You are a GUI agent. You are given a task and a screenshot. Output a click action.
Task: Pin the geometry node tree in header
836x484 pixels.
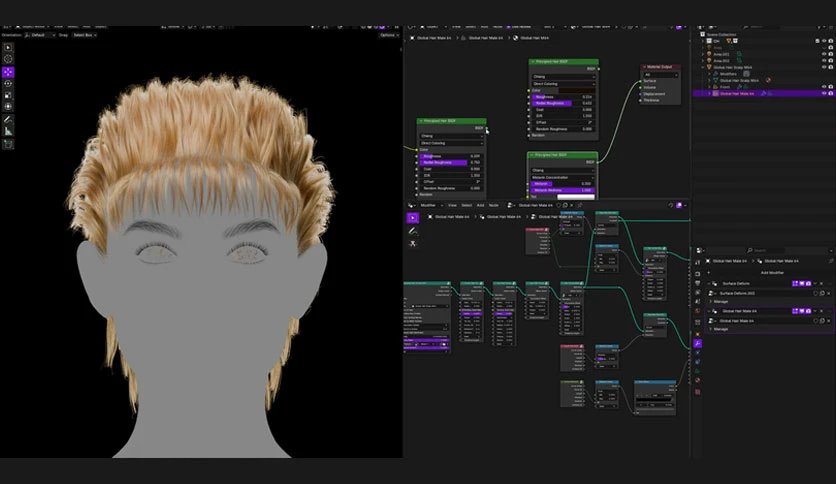[x=580, y=205]
